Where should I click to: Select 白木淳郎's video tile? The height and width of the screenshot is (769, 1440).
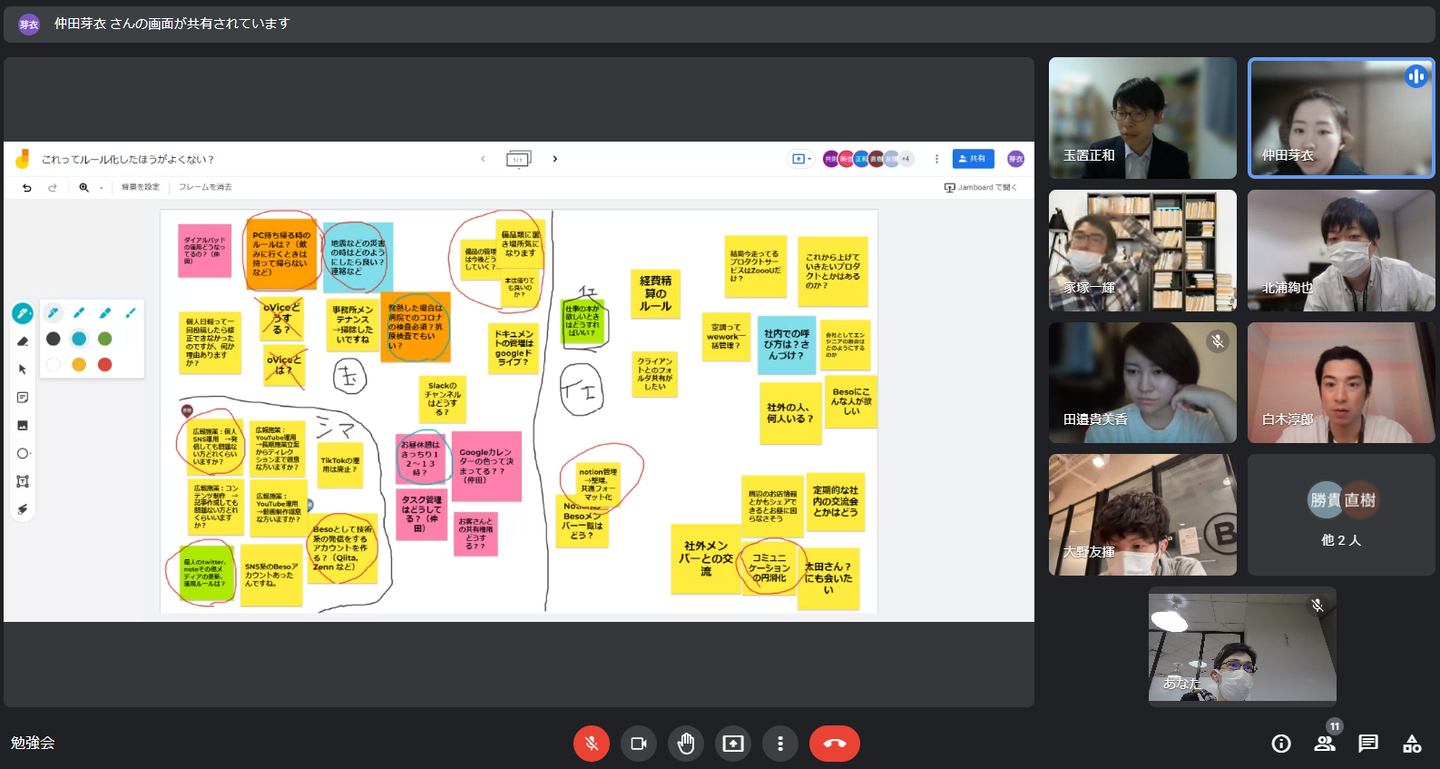[1341, 382]
